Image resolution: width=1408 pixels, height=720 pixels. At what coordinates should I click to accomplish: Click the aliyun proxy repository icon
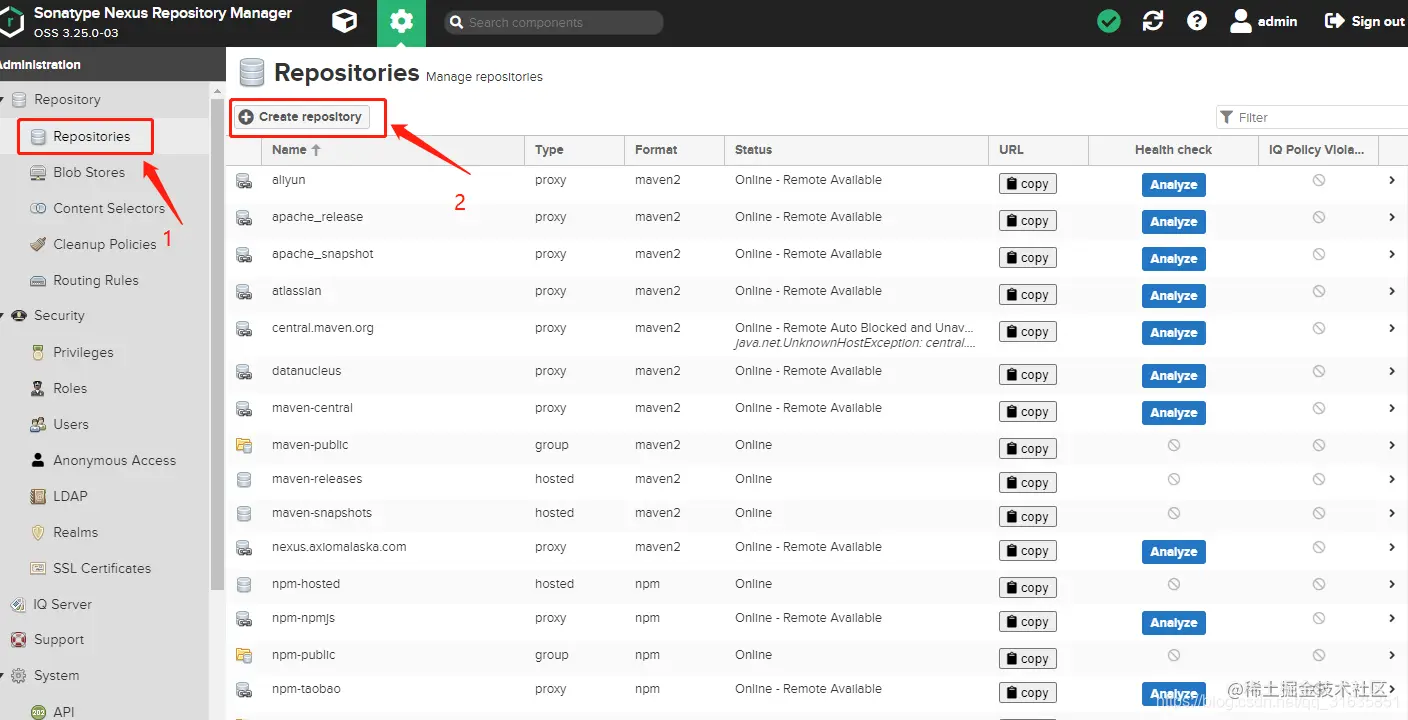click(244, 181)
